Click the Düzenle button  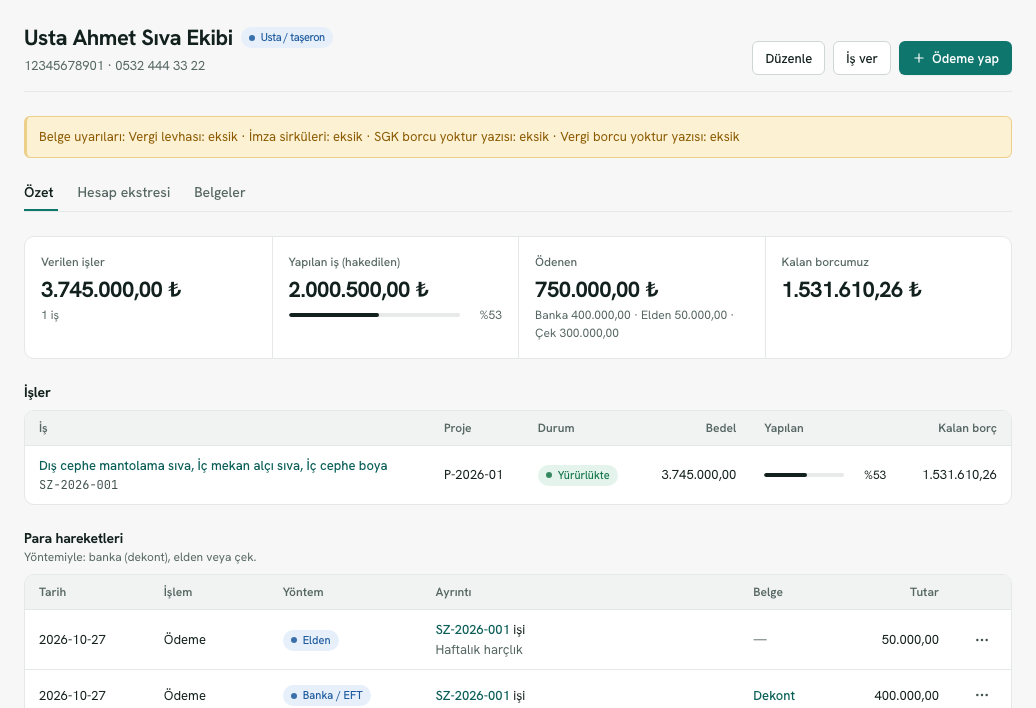(x=788, y=58)
